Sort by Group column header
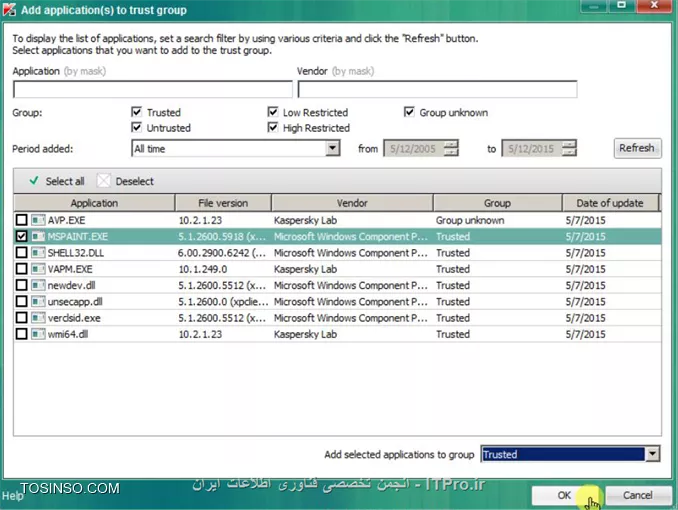The width and height of the screenshot is (678, 510). click(497, 203)
